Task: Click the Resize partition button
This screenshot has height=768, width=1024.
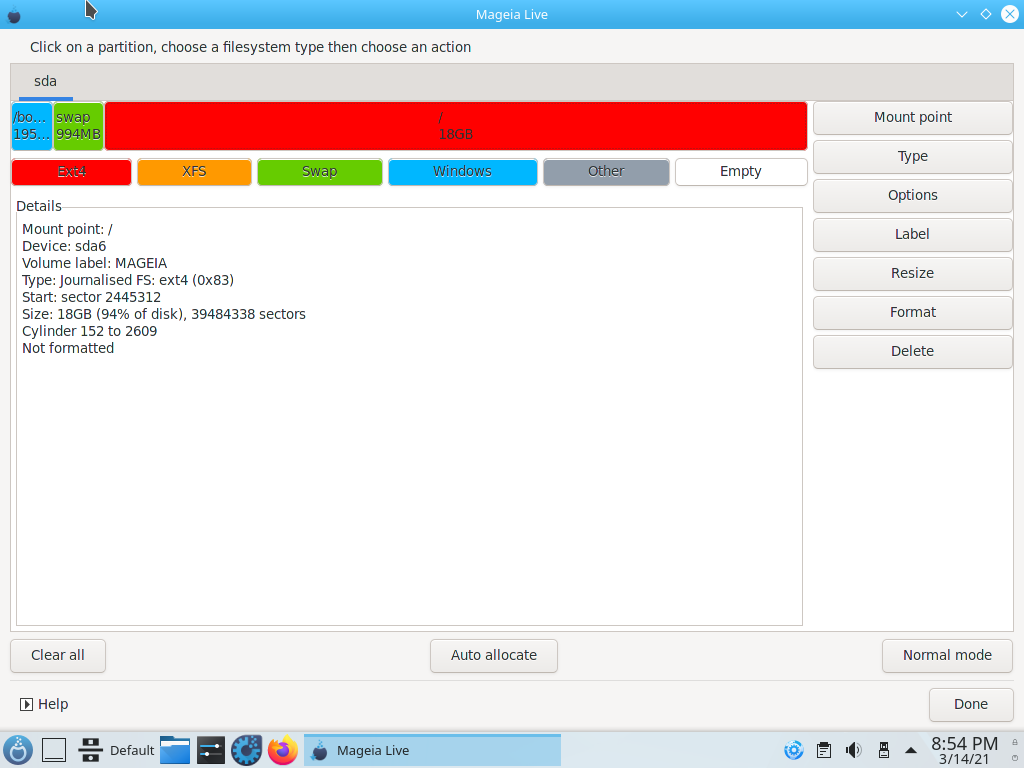Action: pyautogui.click(x=912, y=274)
